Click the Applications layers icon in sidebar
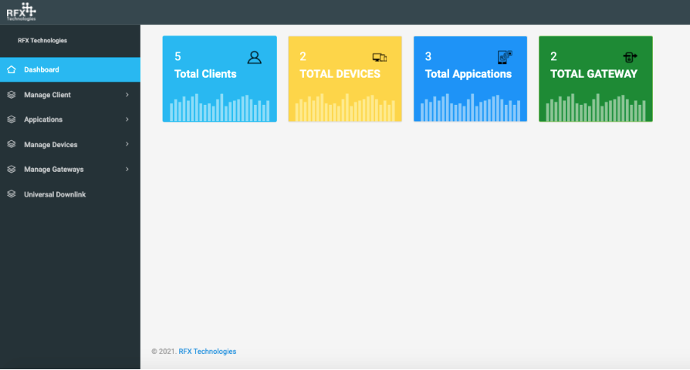The height and width of the screenshot is (370, 690). pos(11,119)
